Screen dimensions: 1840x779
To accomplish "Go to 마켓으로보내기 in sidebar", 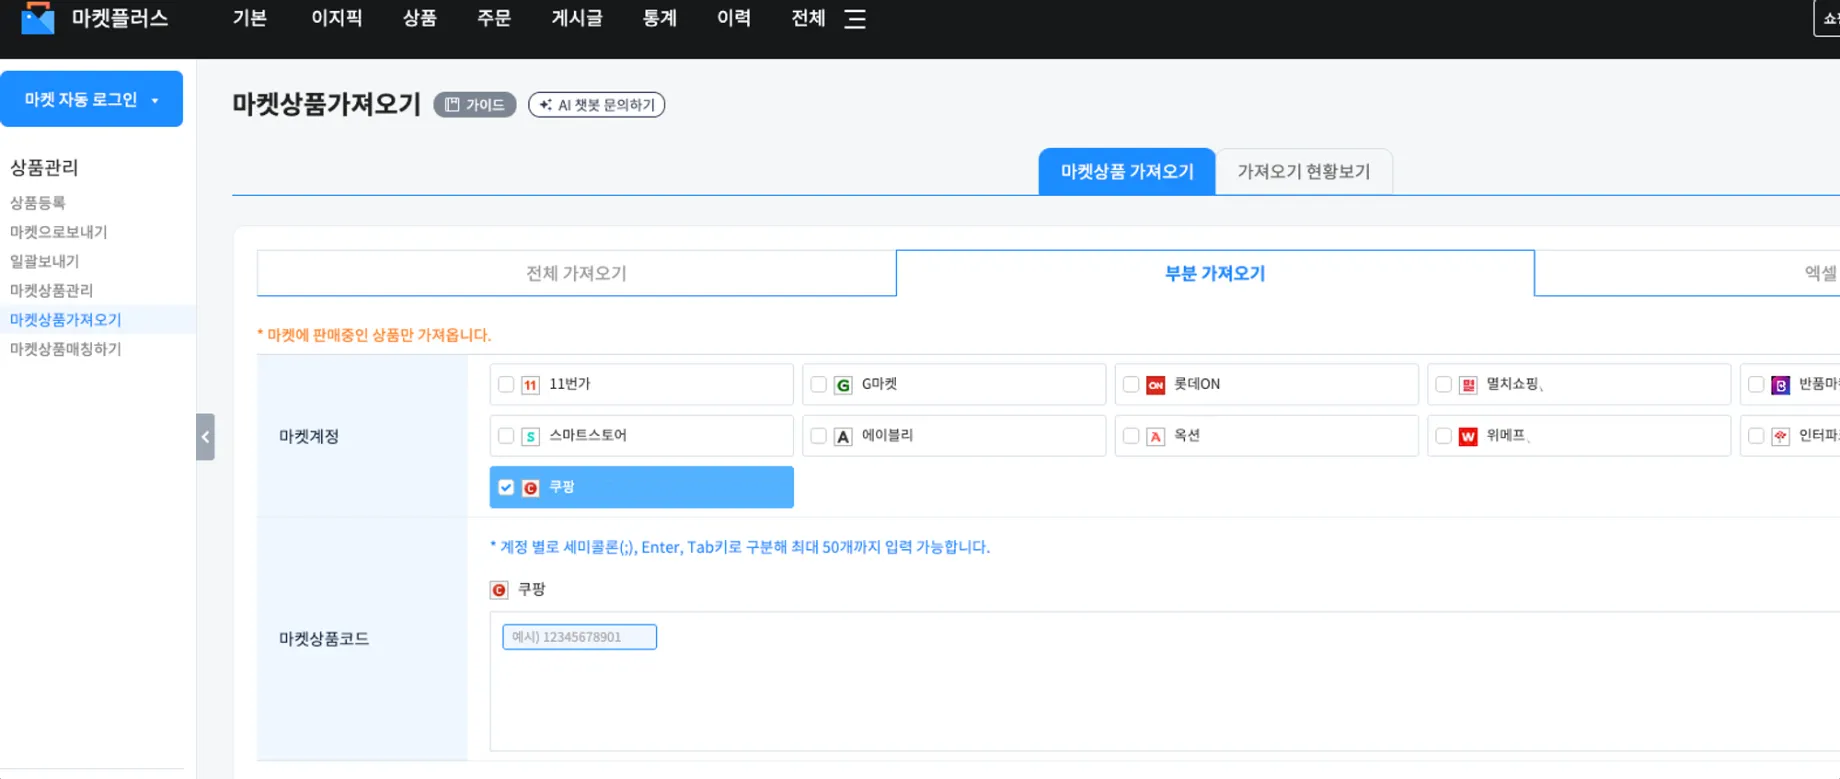I will [x=59, y=232].
